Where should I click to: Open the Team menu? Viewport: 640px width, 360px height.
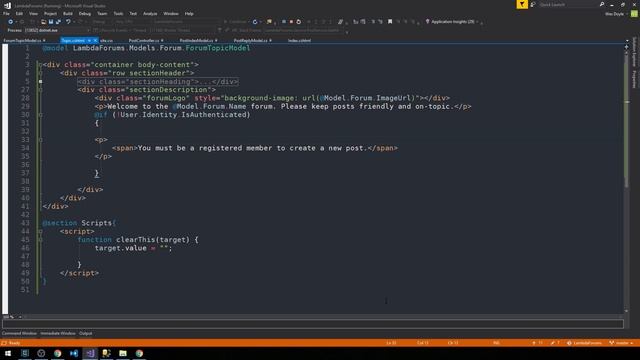coord(102,13)
